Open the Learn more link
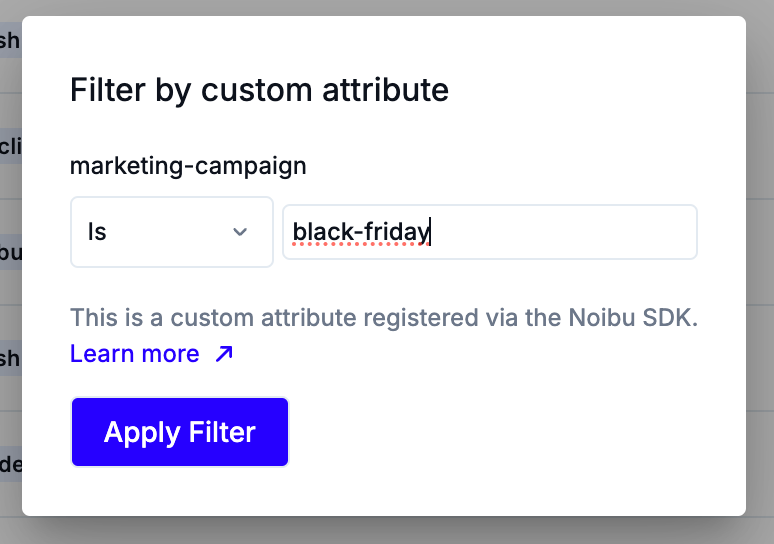 pos(135,354)
